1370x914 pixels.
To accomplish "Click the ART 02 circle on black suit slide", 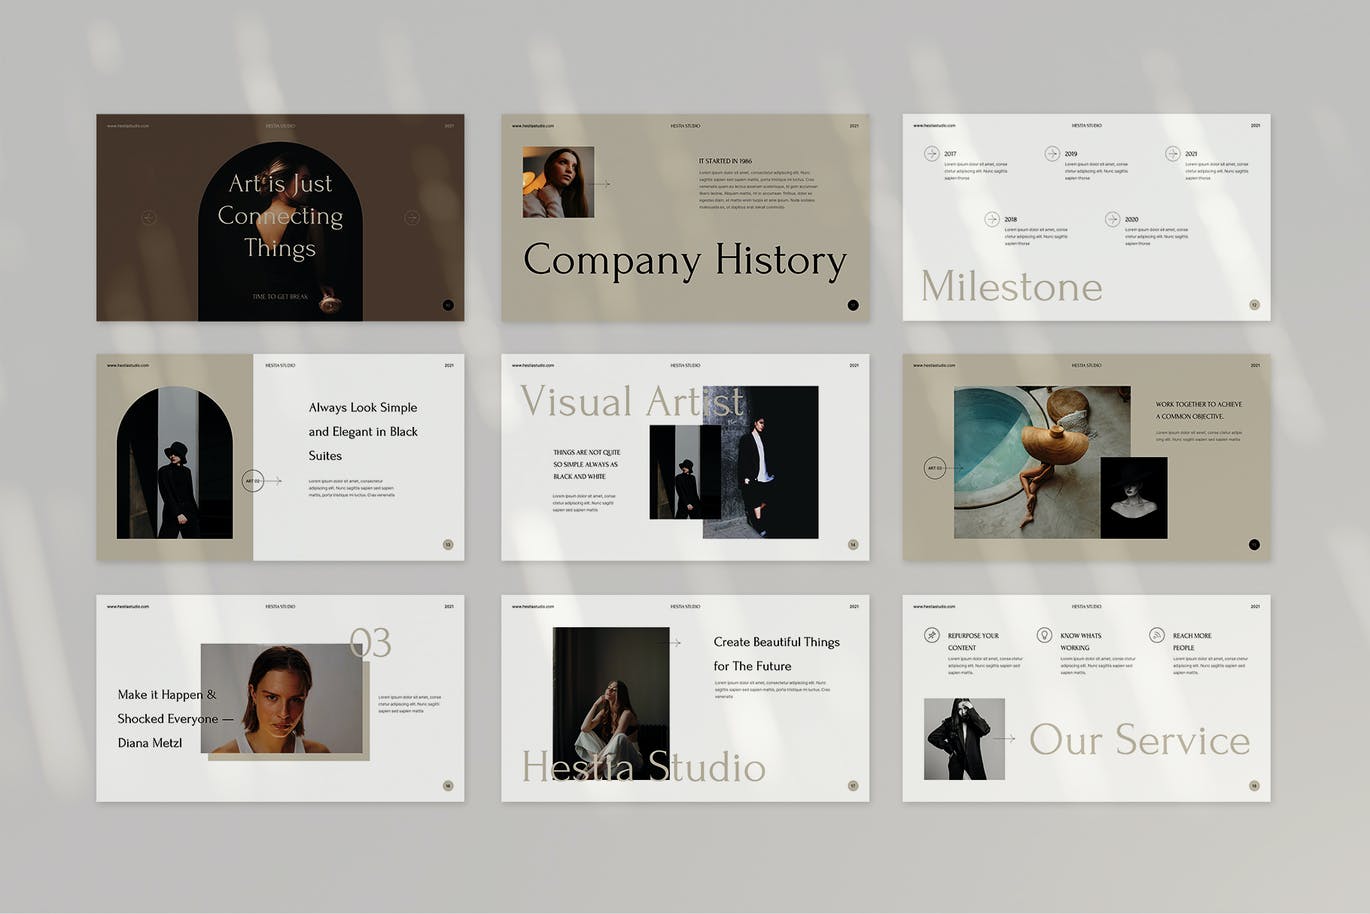I will point(253,481).
